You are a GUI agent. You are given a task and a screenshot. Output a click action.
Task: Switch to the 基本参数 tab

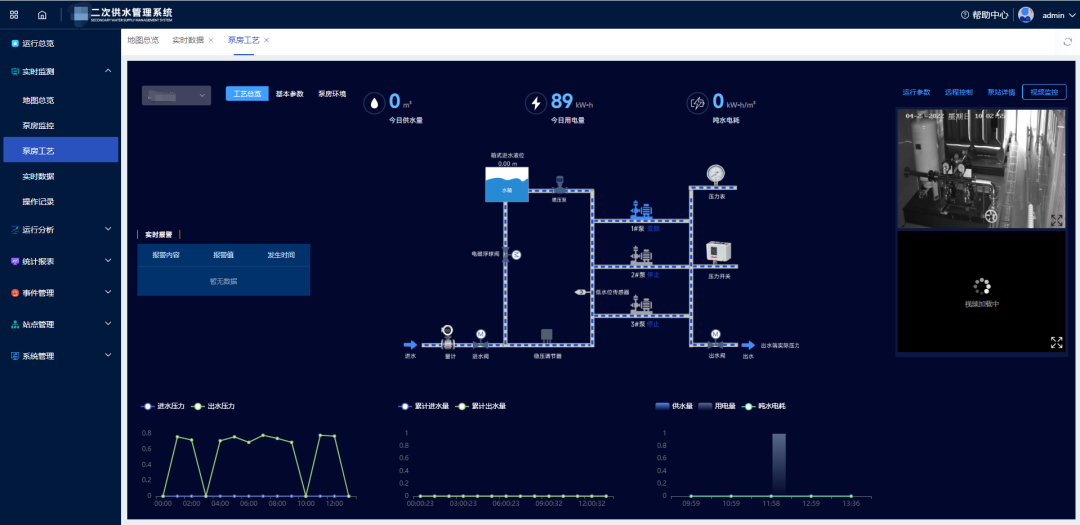[x=289, y=94]
